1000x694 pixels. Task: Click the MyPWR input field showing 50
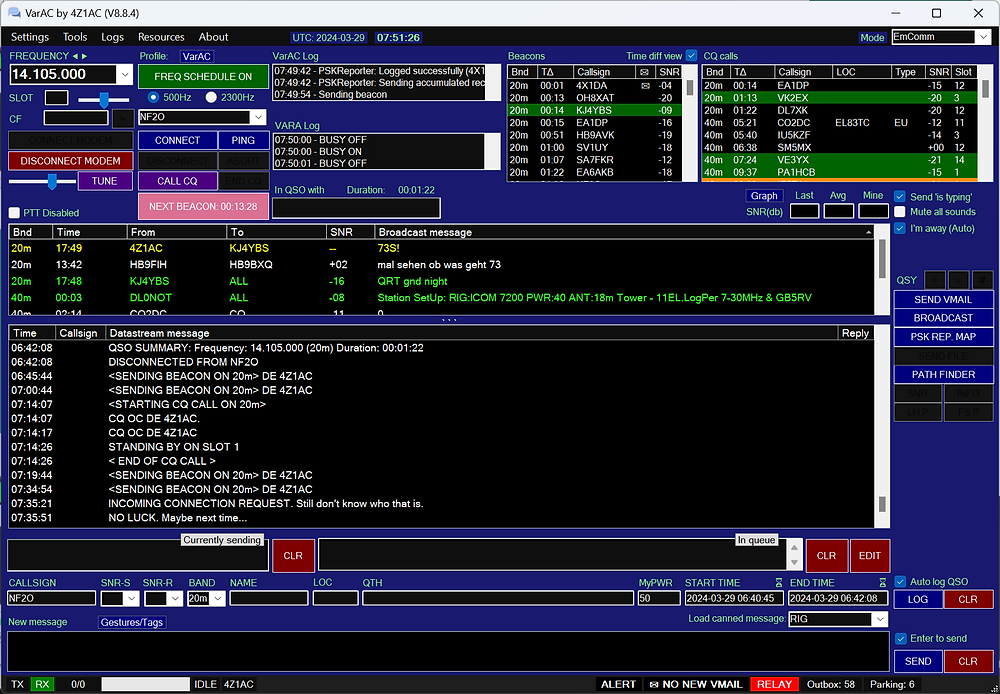[659, 598]
